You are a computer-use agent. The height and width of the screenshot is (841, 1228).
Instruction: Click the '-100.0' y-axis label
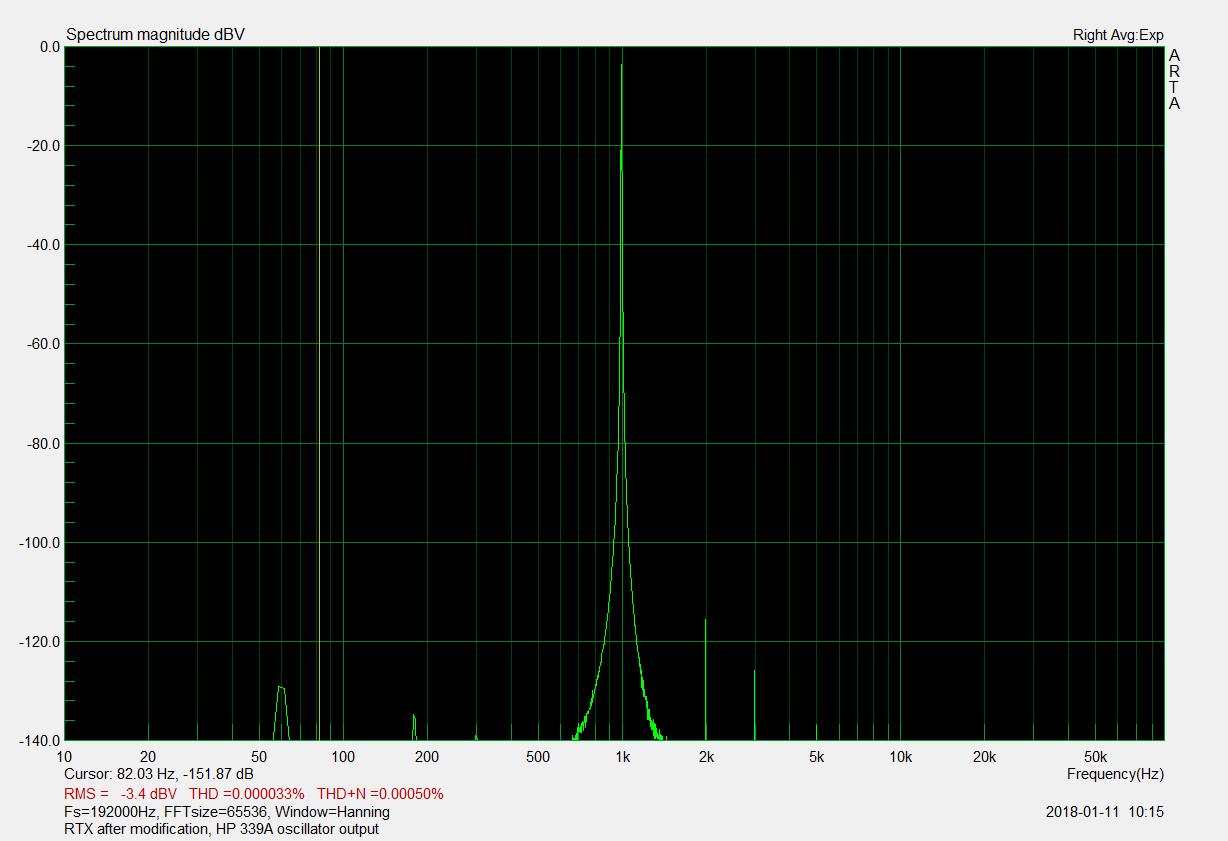pyautogui.click(x=40, y=543)
